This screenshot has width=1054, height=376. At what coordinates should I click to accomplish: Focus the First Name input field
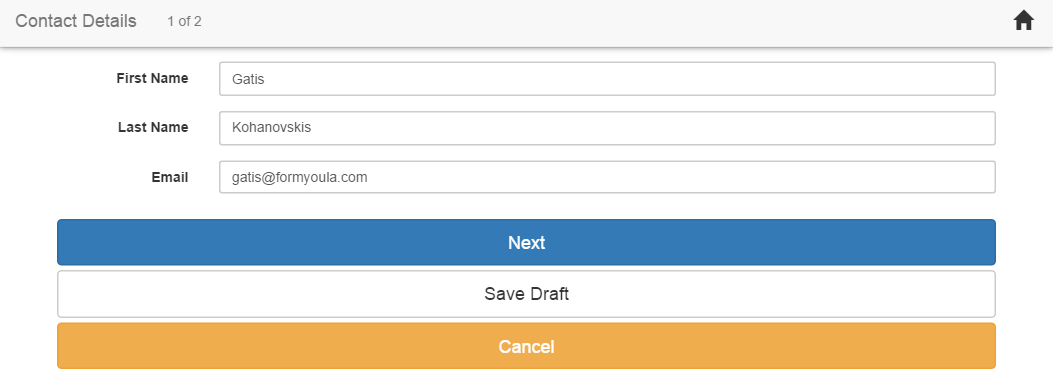[607, 79]
